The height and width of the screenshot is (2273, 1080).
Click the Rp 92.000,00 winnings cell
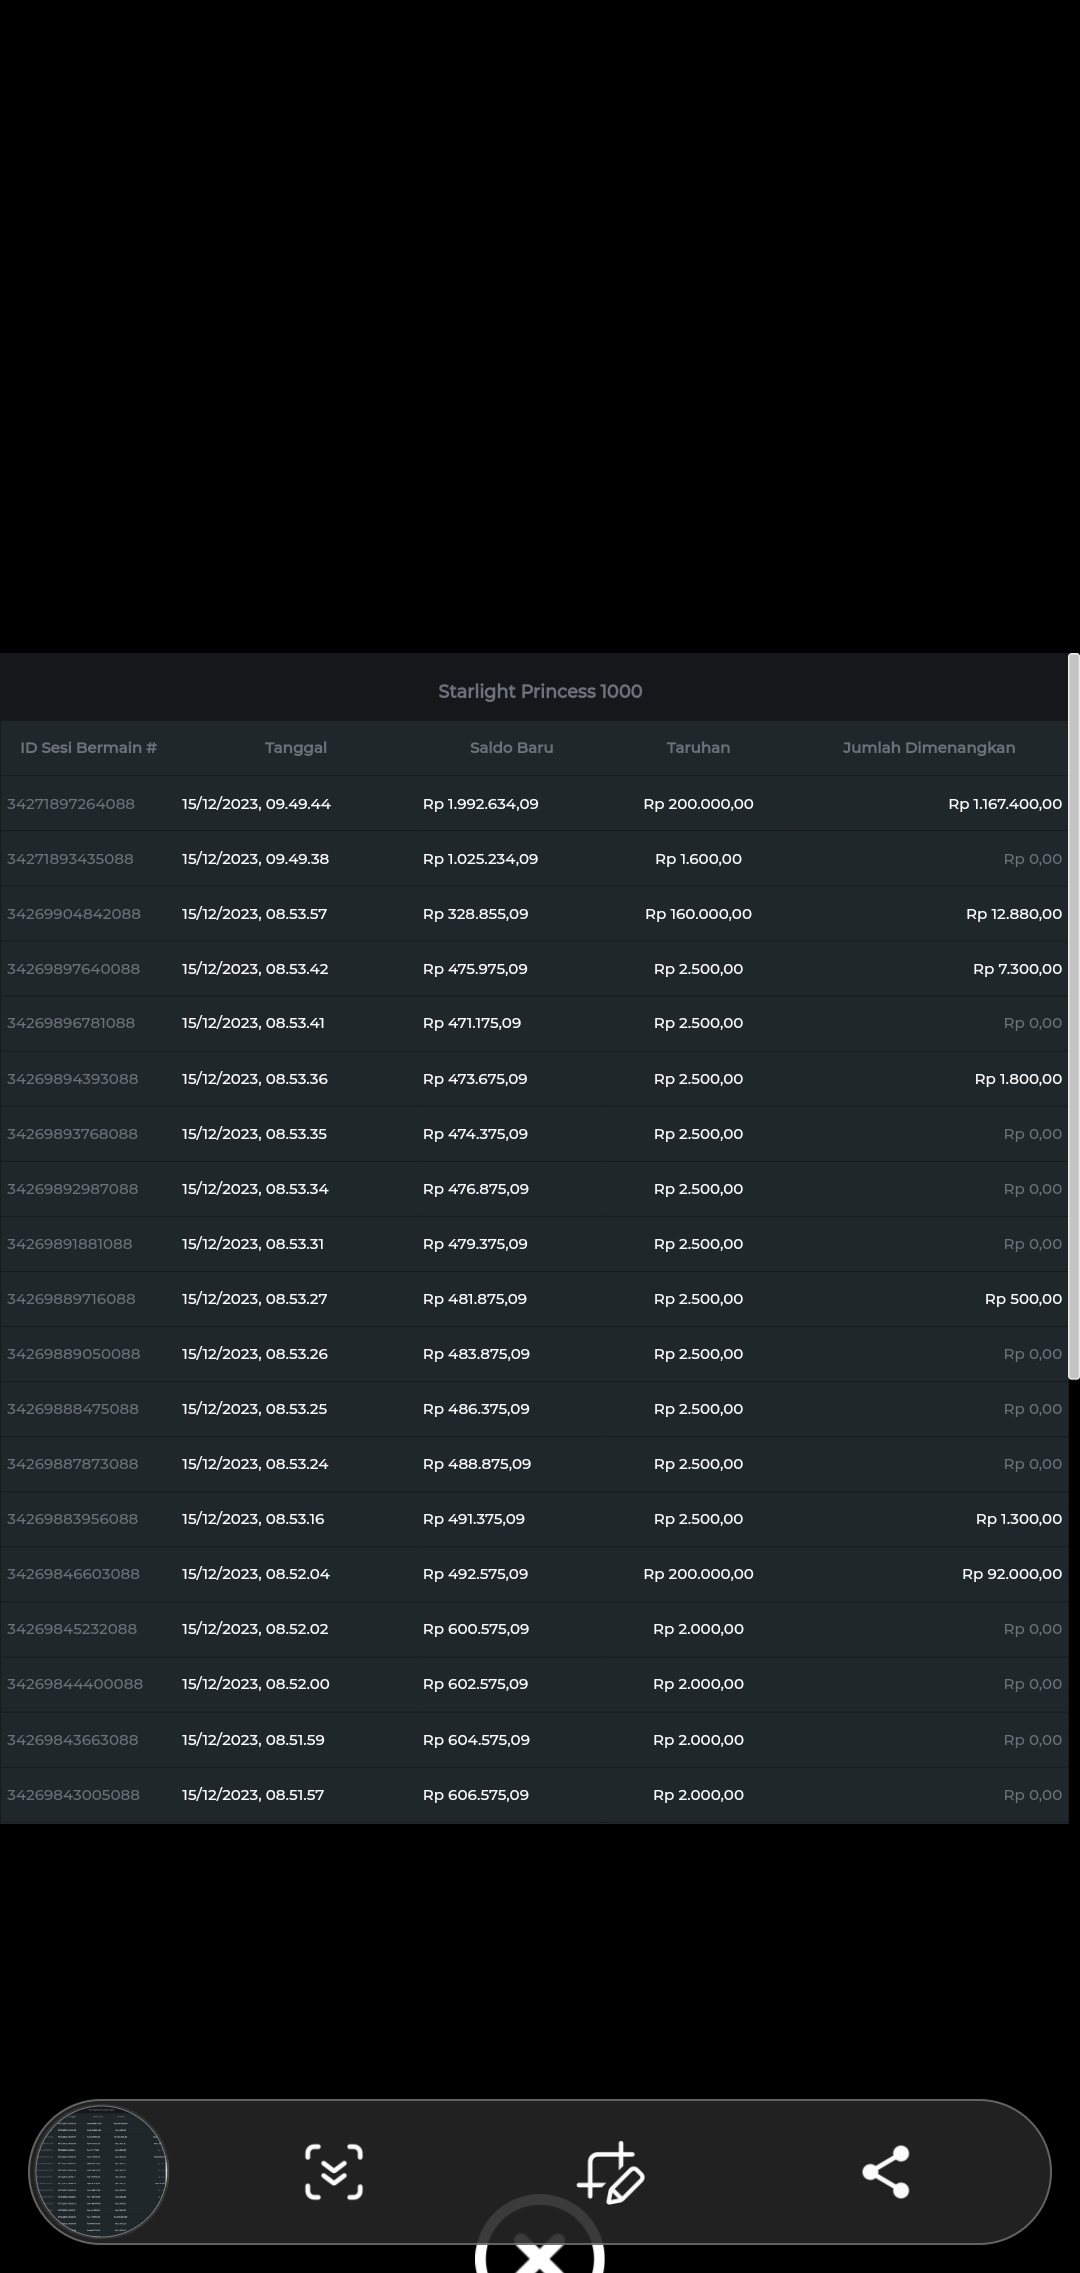(x=1011, y=1574)
